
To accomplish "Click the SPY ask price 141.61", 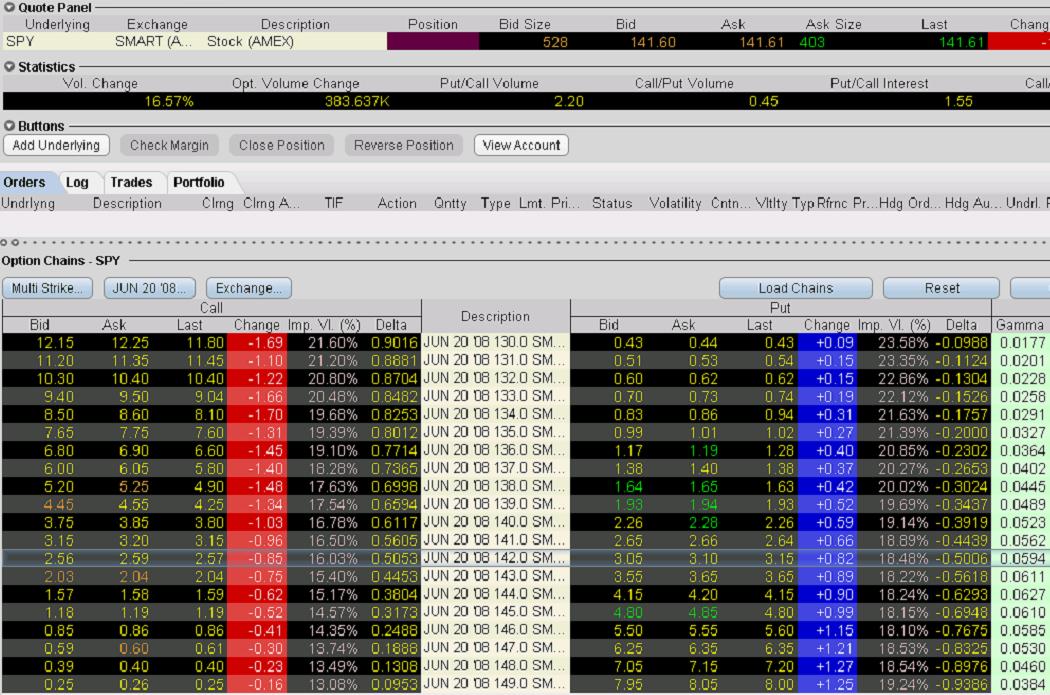I will (x=761, y=42).
